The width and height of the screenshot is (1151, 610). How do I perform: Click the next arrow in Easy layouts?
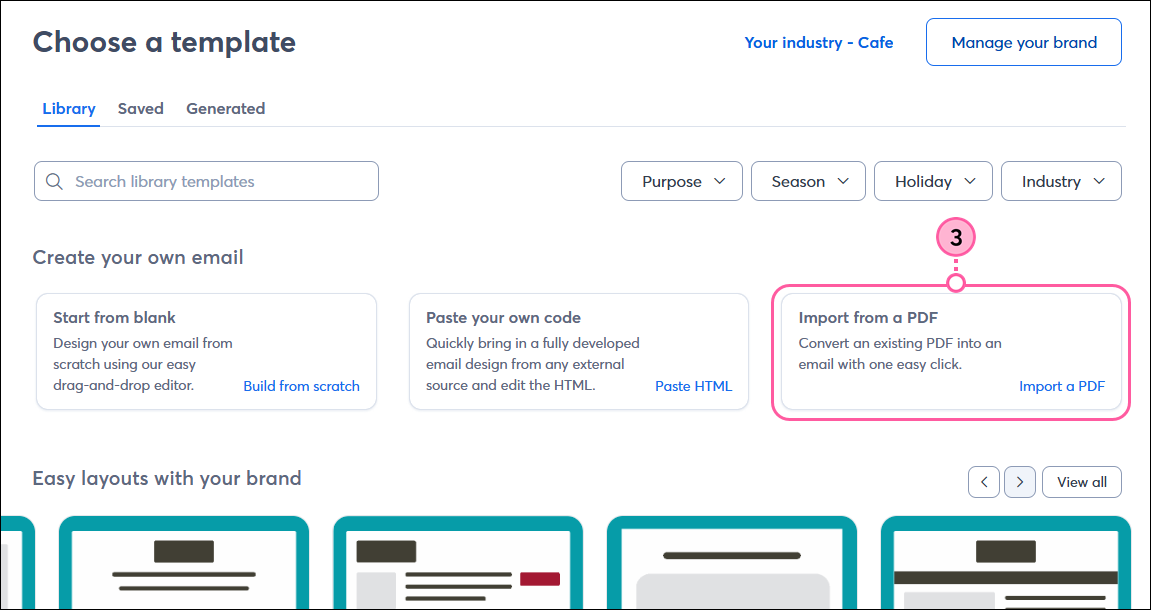click(x=1019, y=482)
